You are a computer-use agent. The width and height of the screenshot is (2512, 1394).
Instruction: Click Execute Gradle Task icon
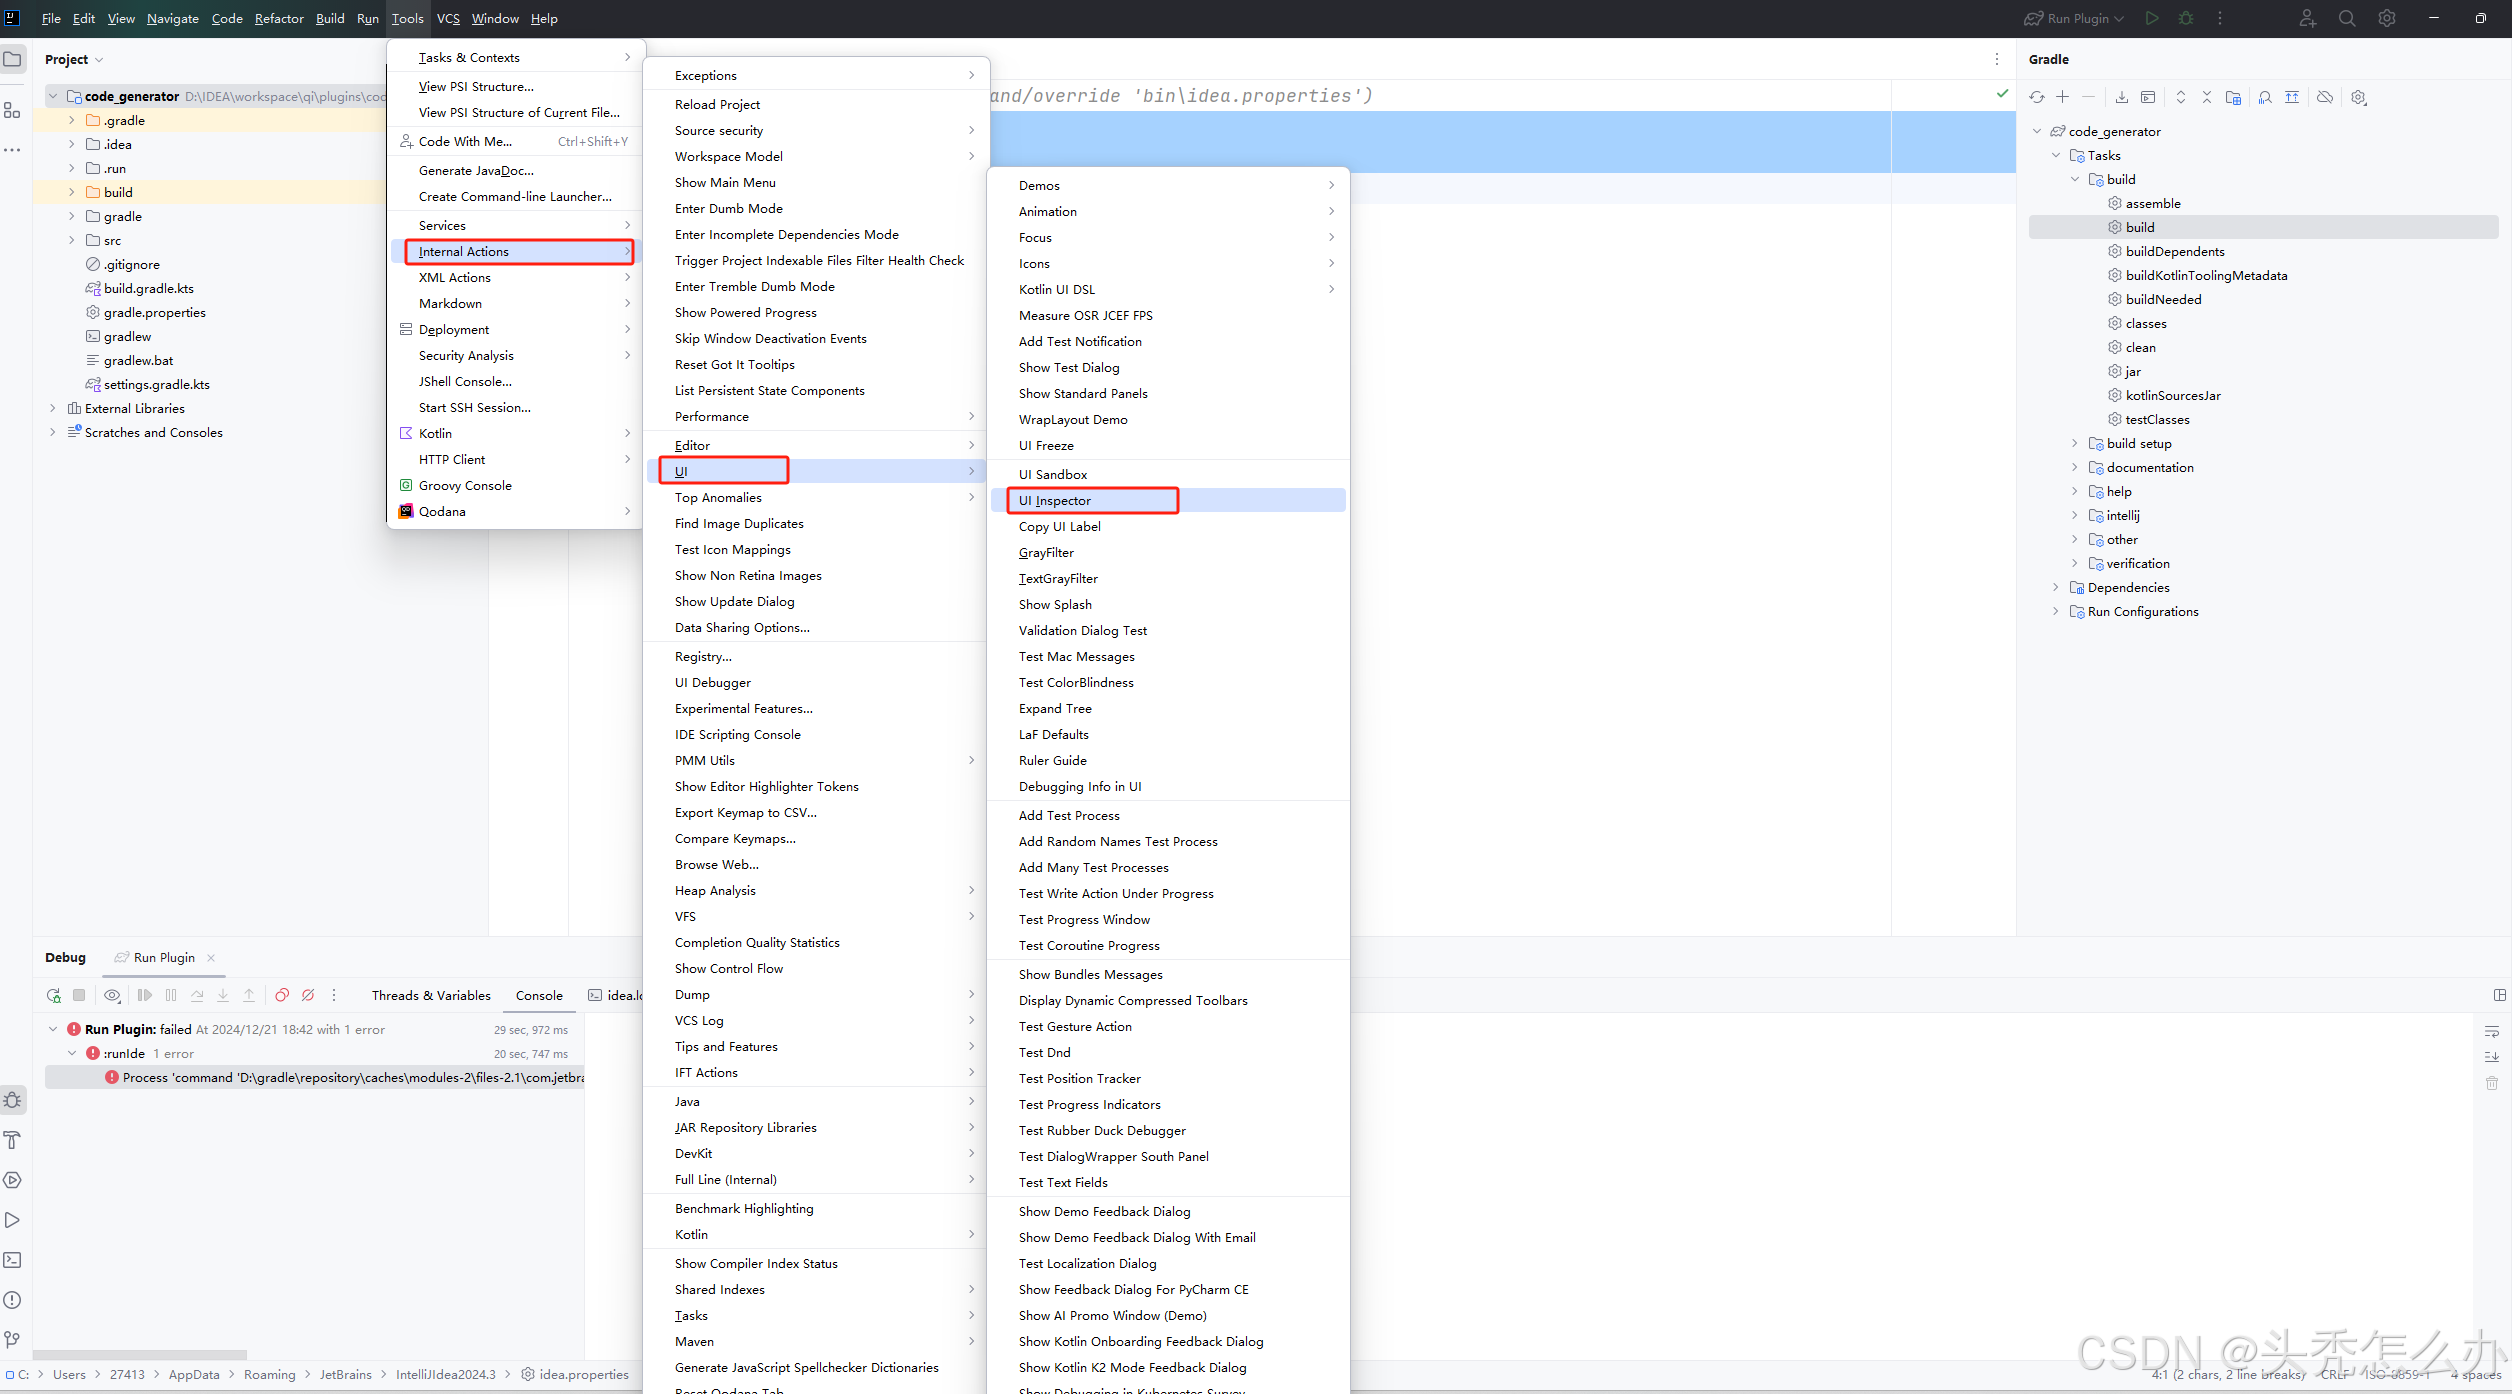[2148, 97]
